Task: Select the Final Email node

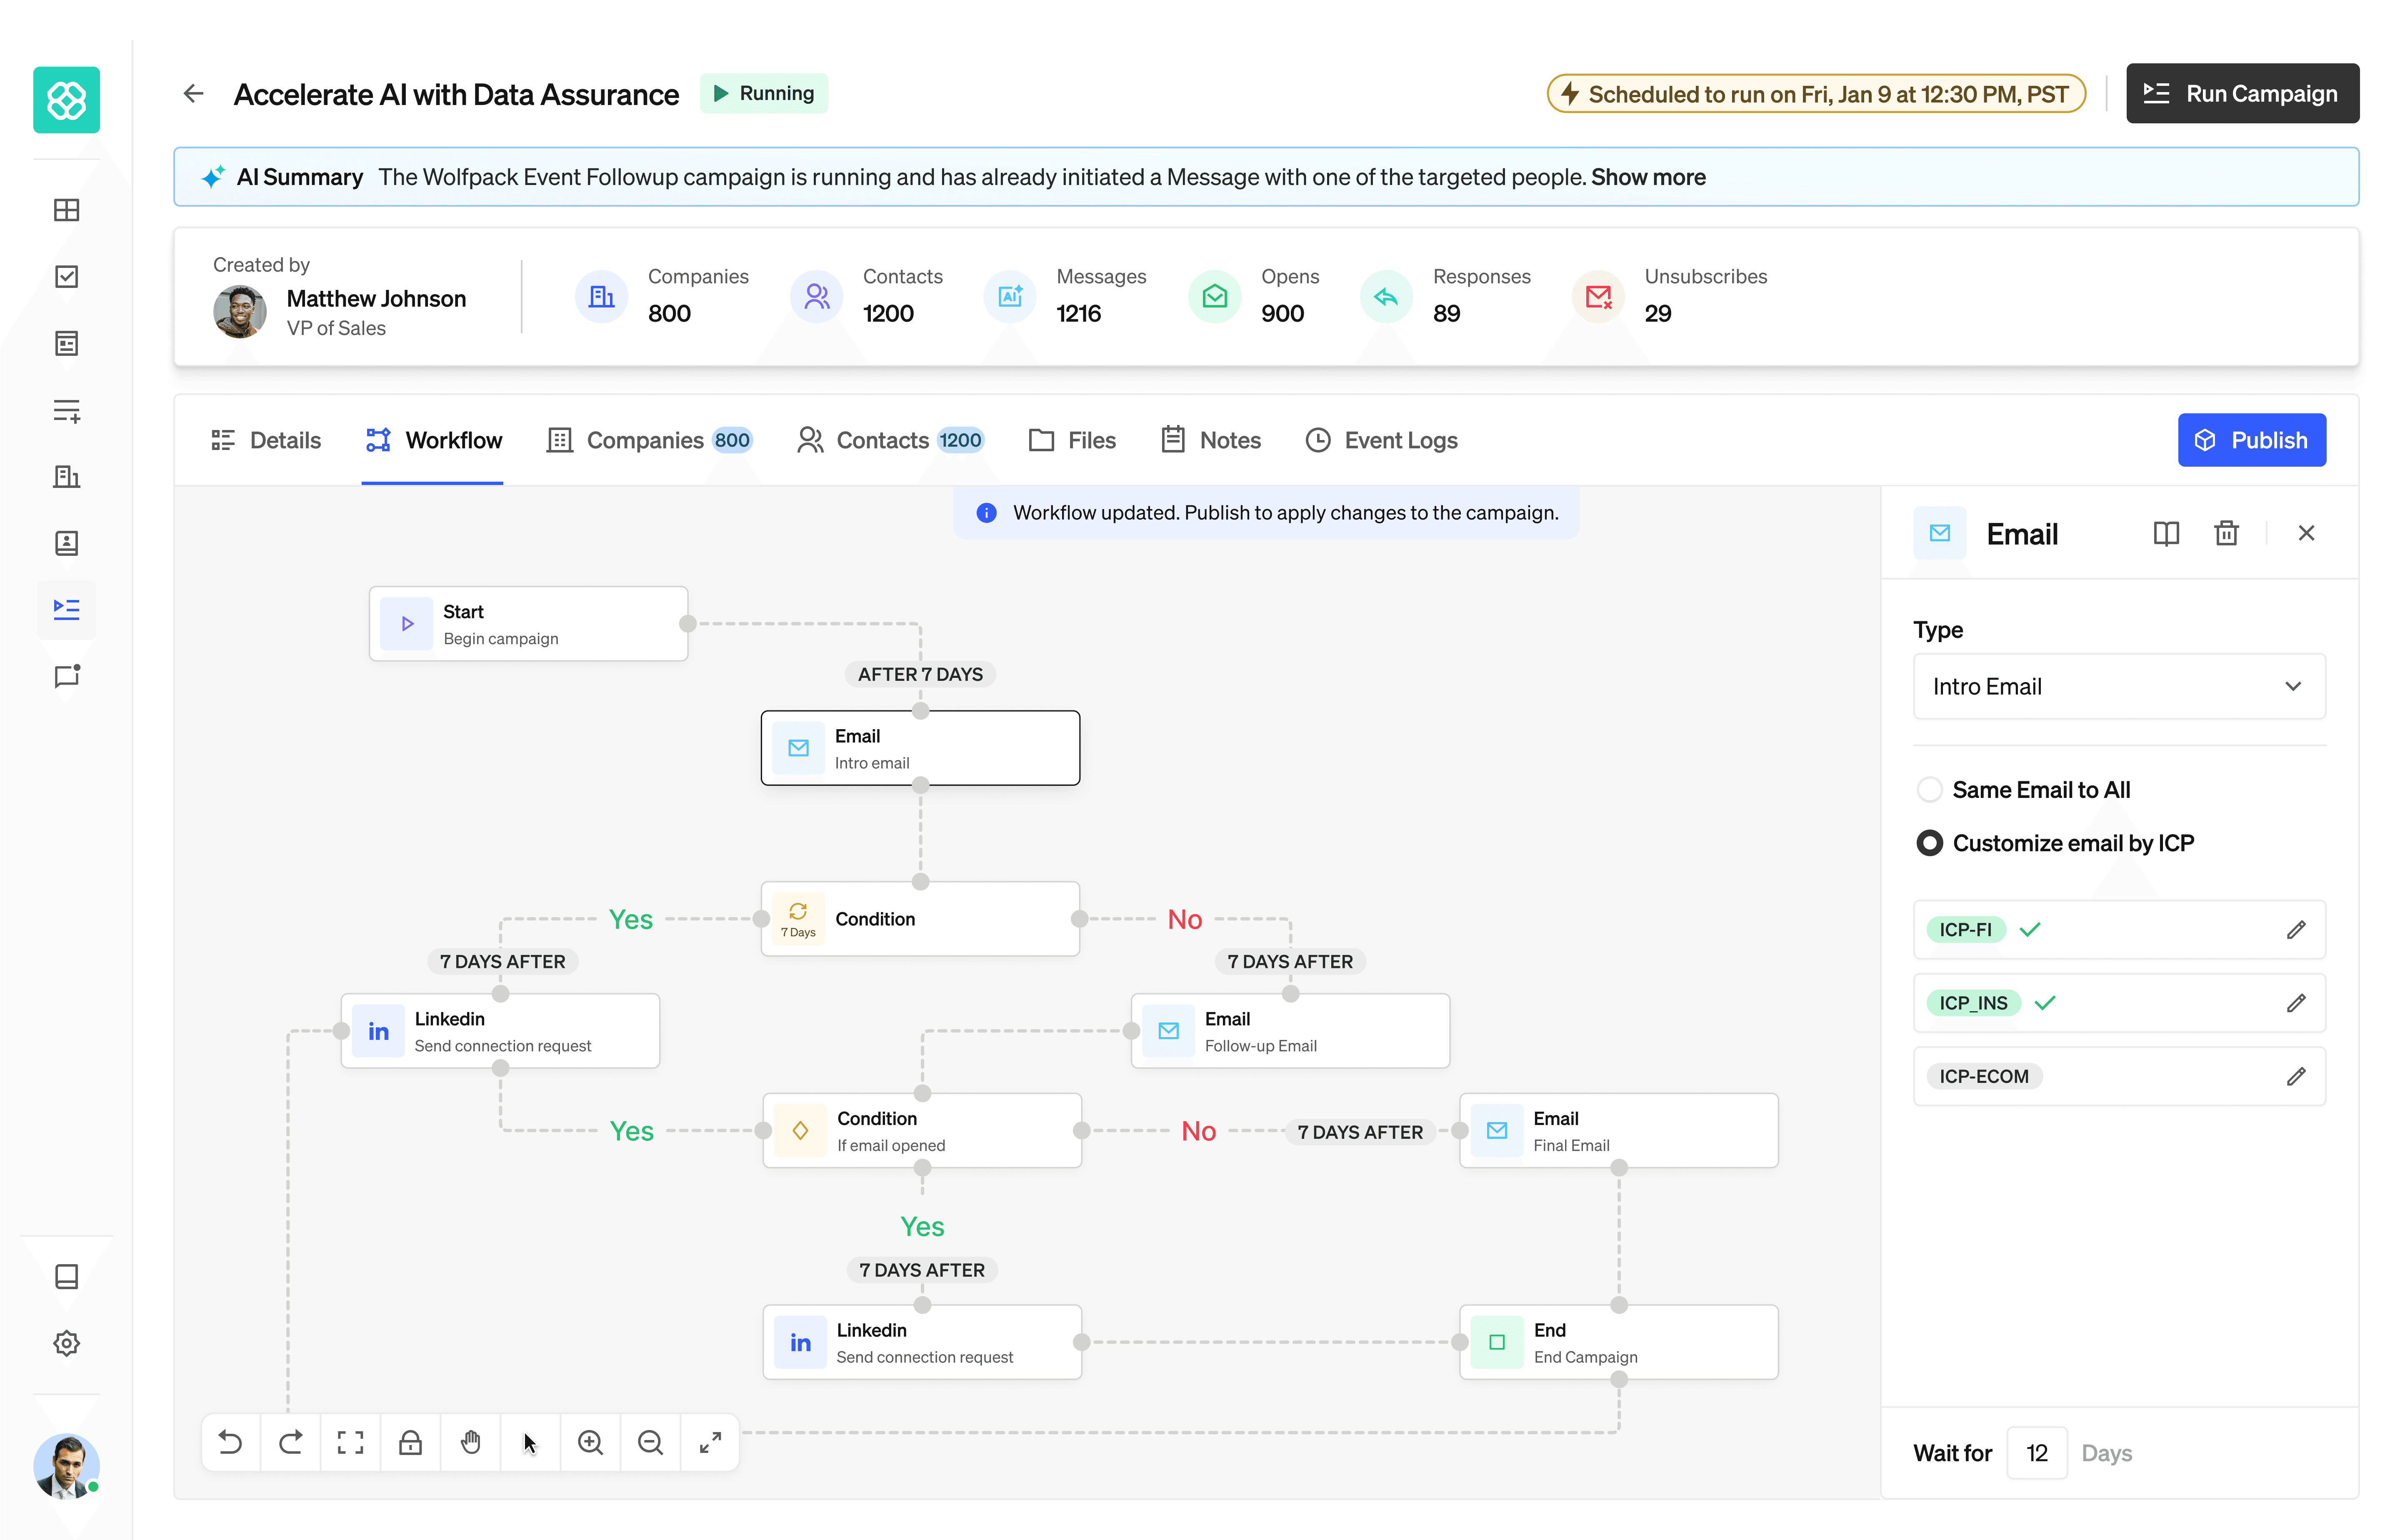Action: coord(1619,1131)
